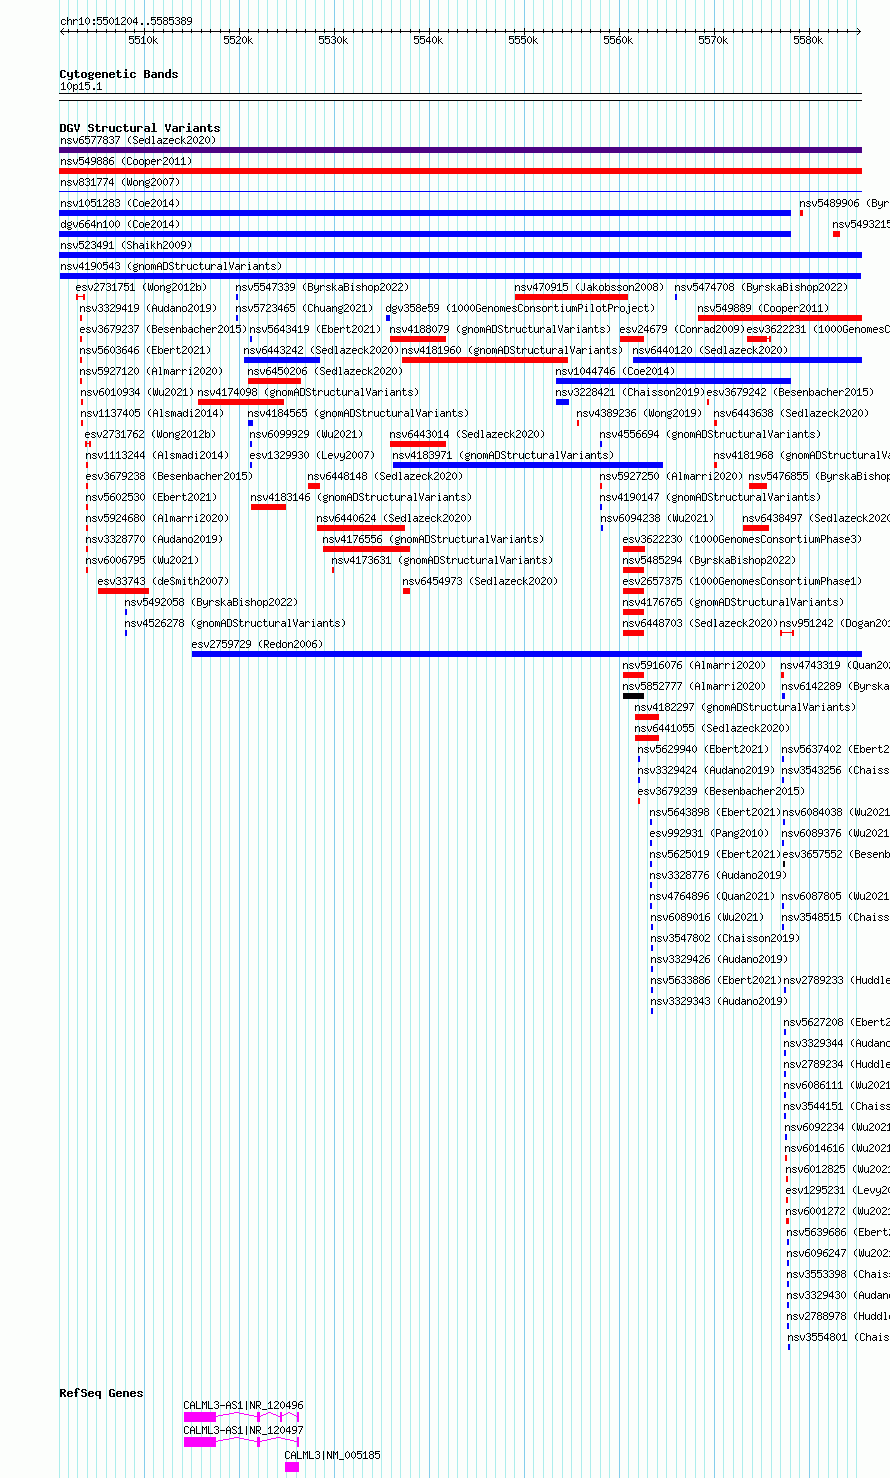The width and height of the screenshot is (890, 1478).
Task: Click the 5540k ruler tick label
Action: [x=428, y=40]
